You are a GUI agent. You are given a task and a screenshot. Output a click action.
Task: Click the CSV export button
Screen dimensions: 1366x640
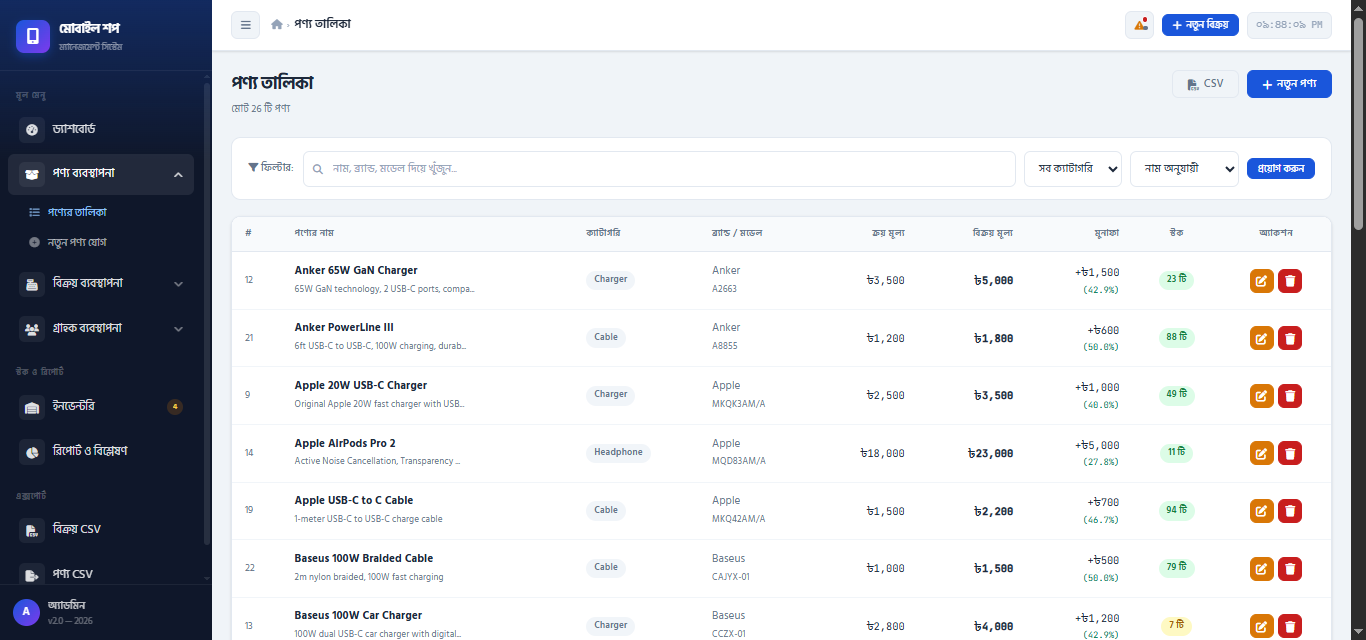(x=1205, y=84)
